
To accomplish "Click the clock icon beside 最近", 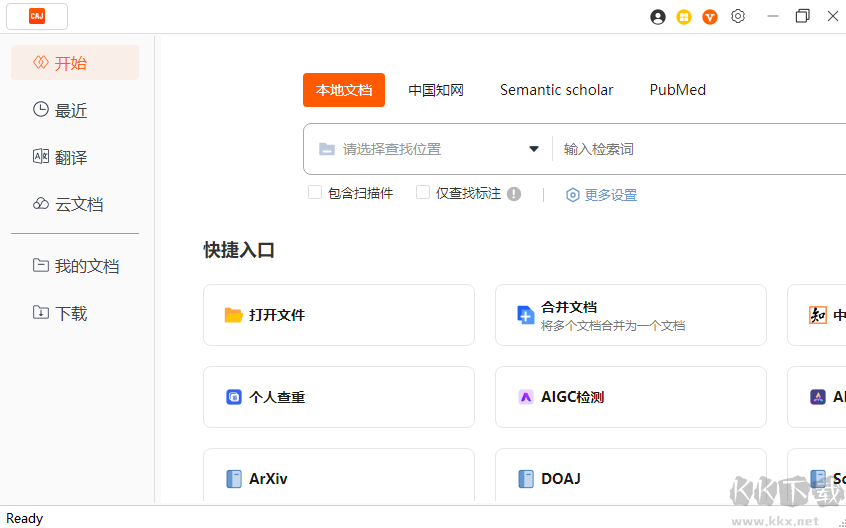I will (x=40, y=109).
